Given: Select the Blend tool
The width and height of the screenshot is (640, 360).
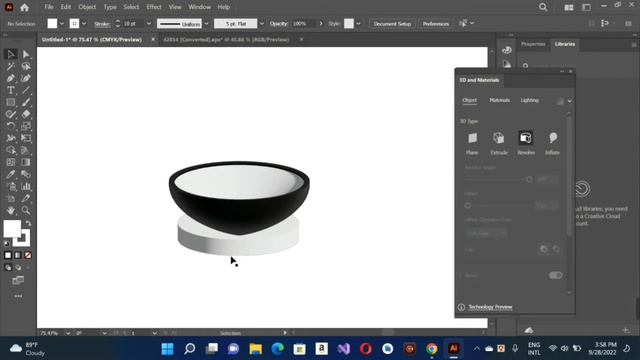Looking at the screenshot, I should click(x=26, y=174).
